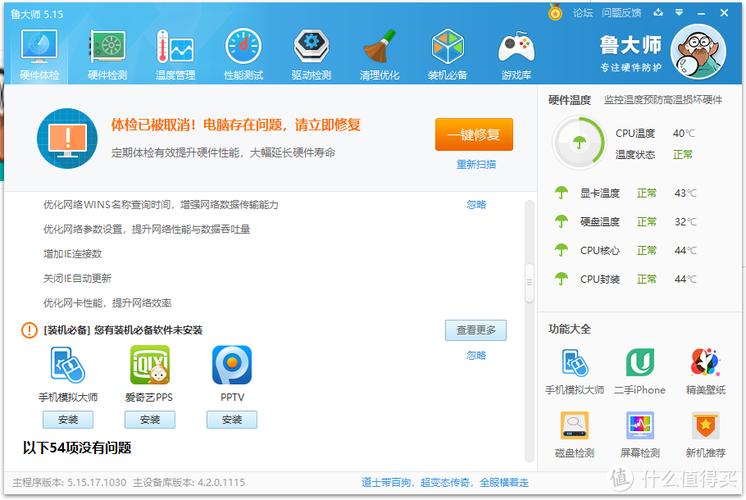Select the 增加IE连接数 list item
This screenshot has width=746, height=500.
[73, 254]
